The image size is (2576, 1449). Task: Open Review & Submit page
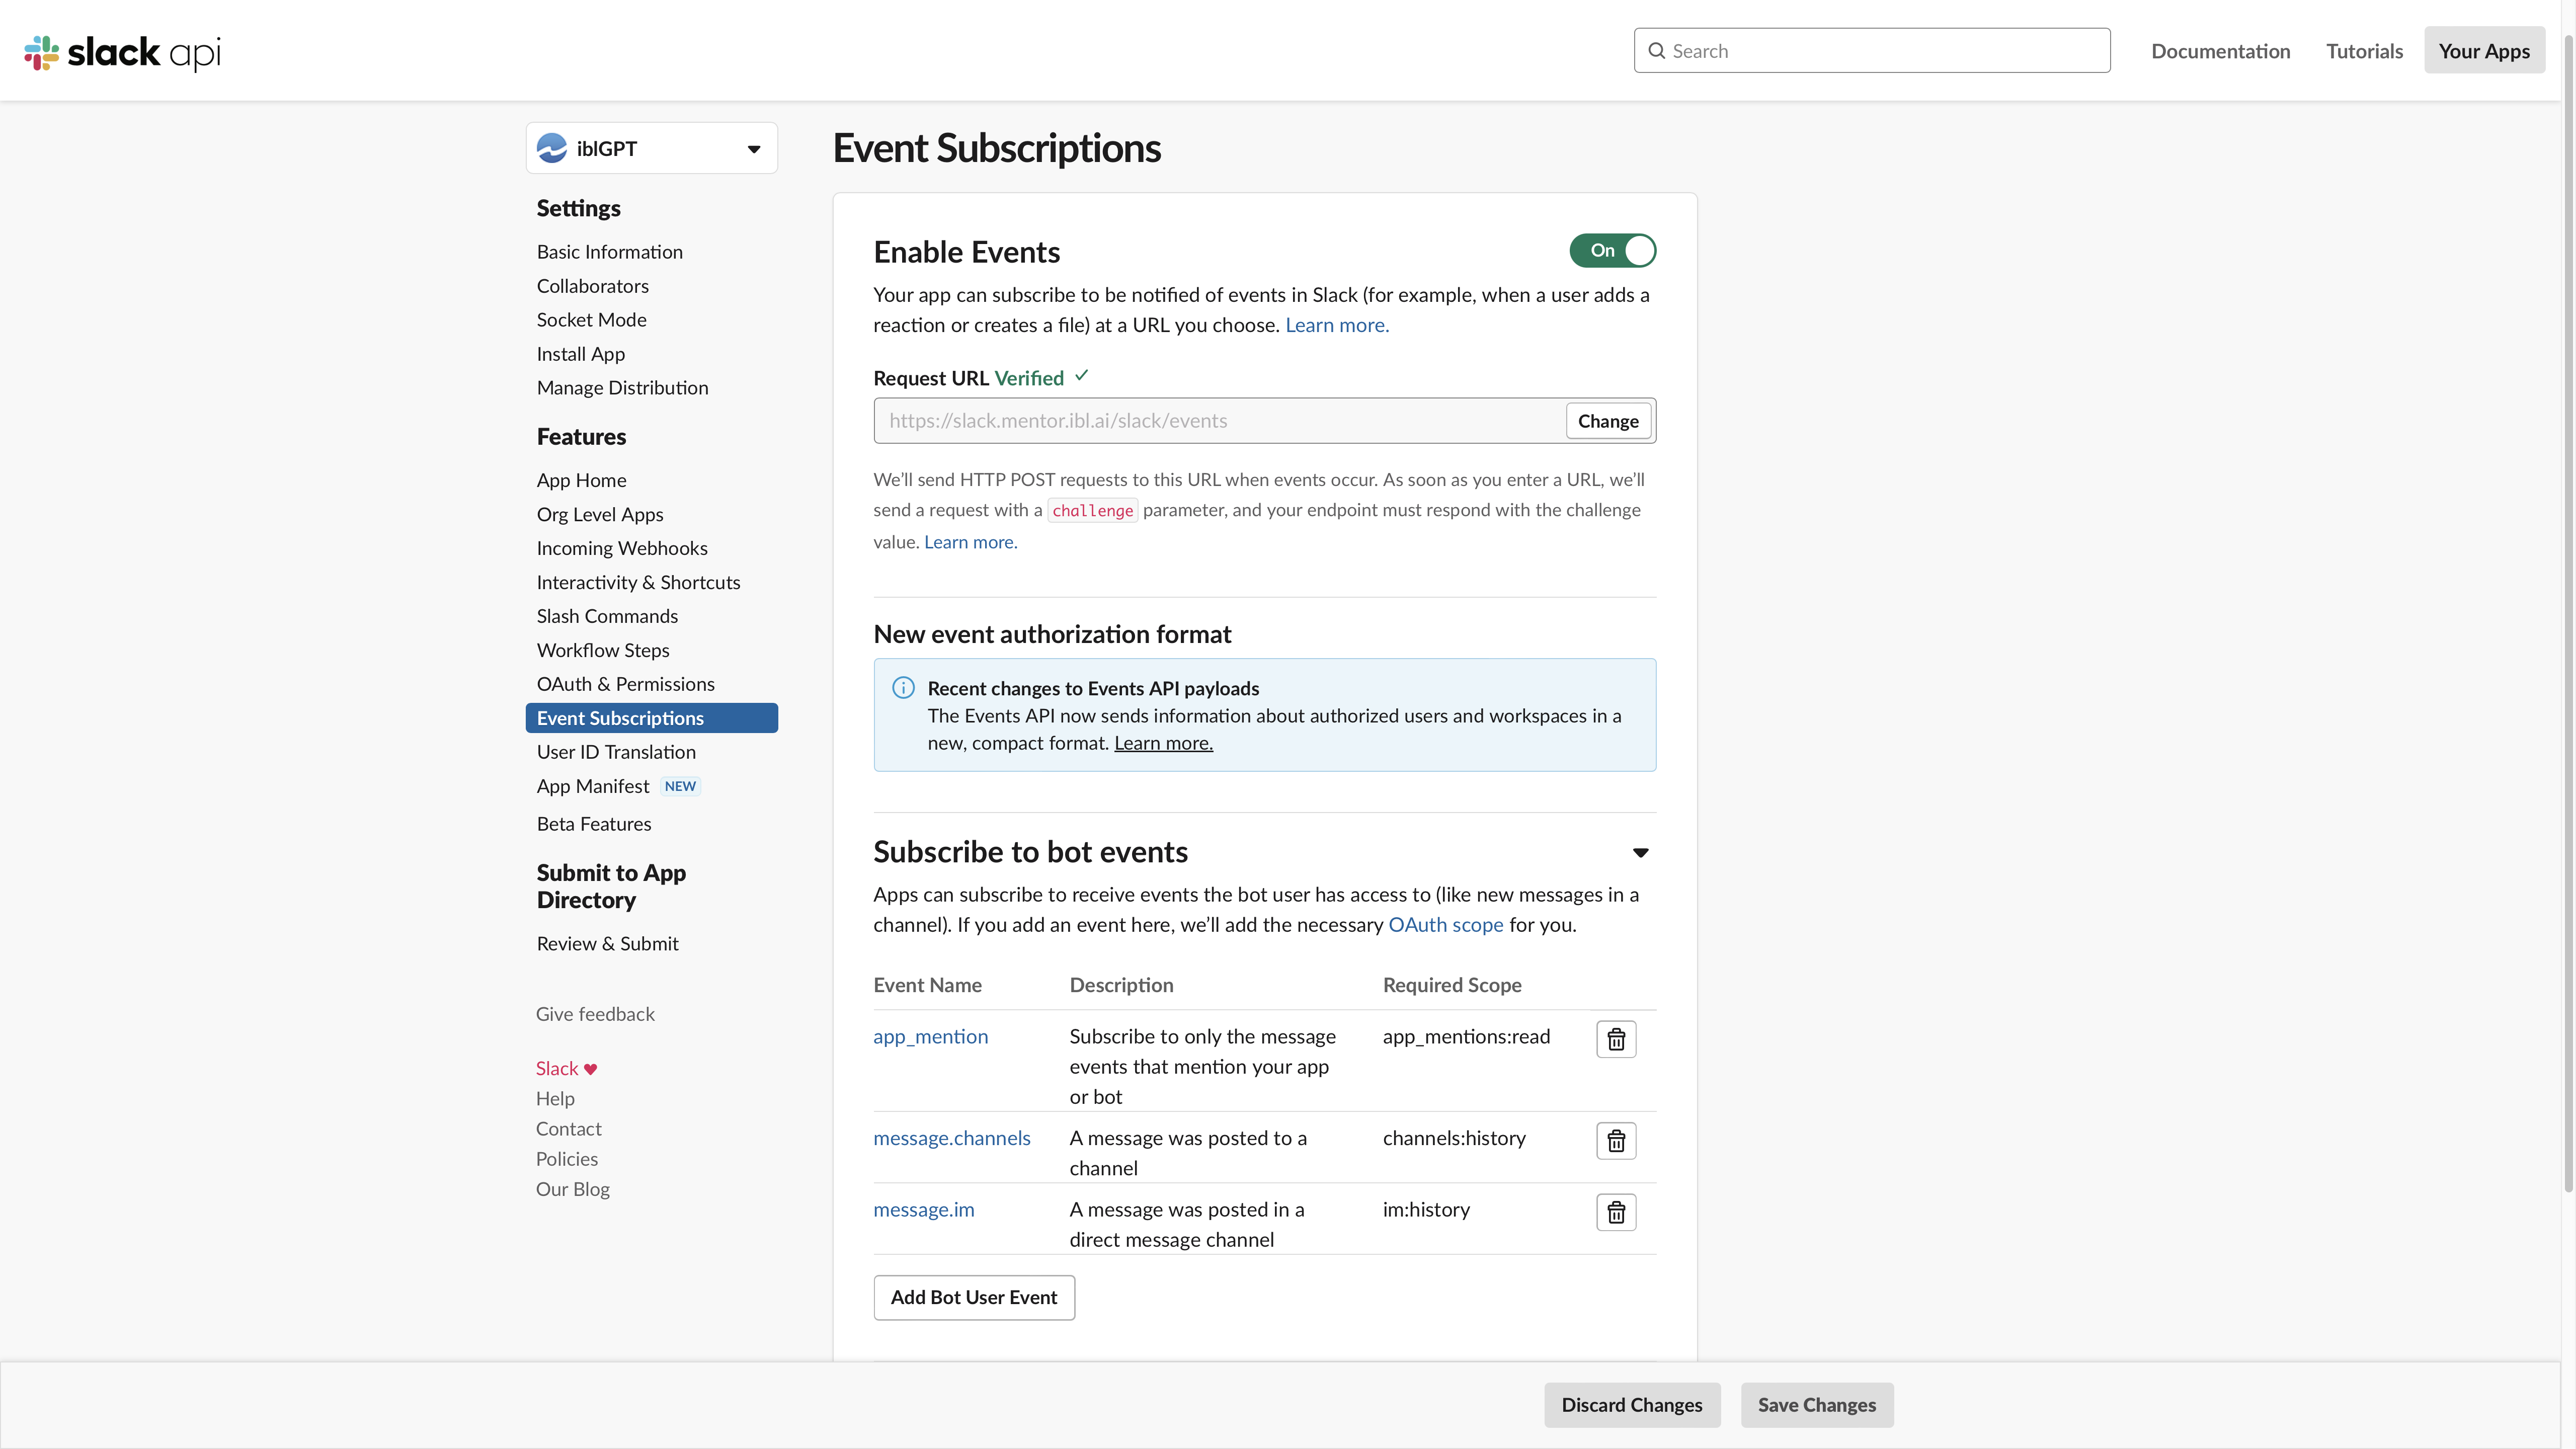tap(607, 944)
